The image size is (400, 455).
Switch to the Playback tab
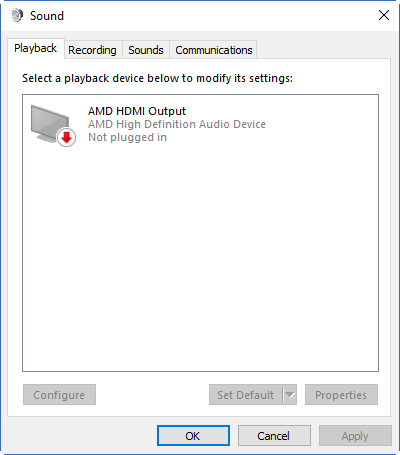(36, 48)
